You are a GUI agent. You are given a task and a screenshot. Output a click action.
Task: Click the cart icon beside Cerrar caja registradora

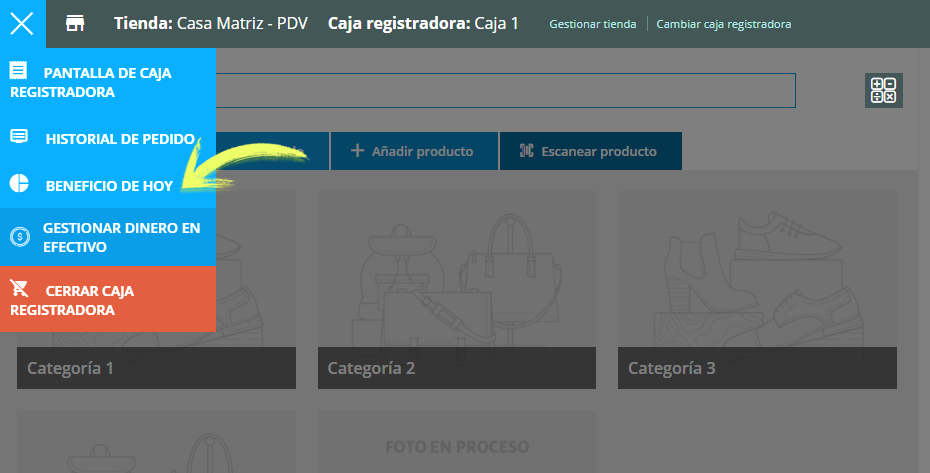pos(19,290)
